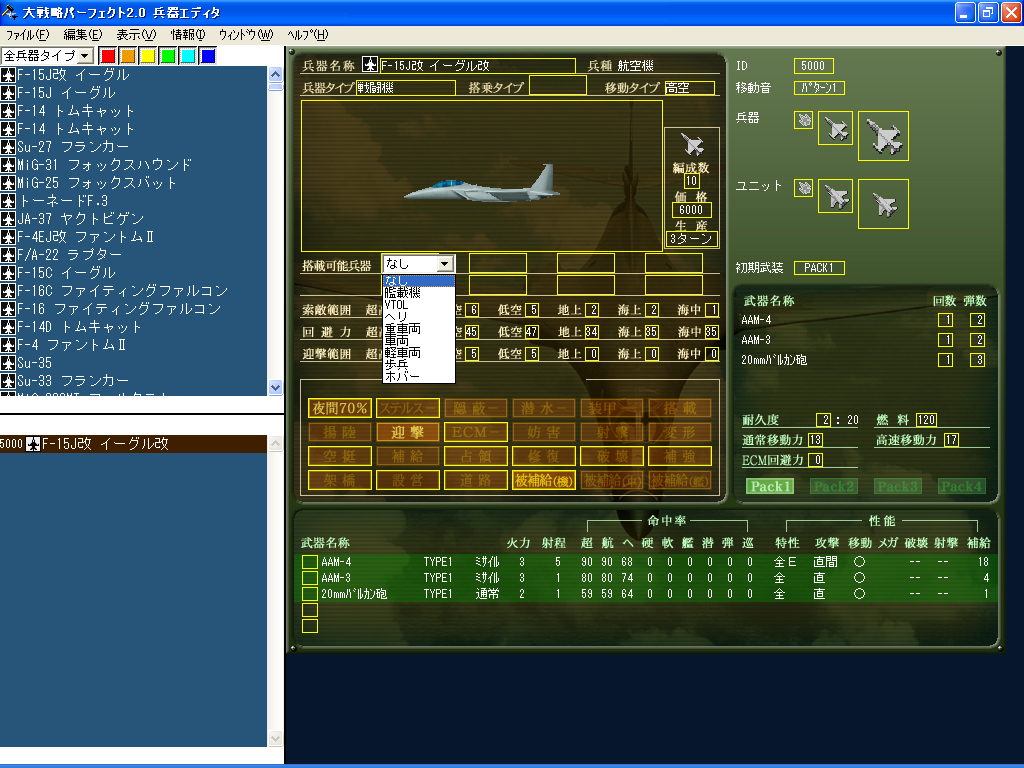Select VTOL from the open dropdown list

point(397,305)
